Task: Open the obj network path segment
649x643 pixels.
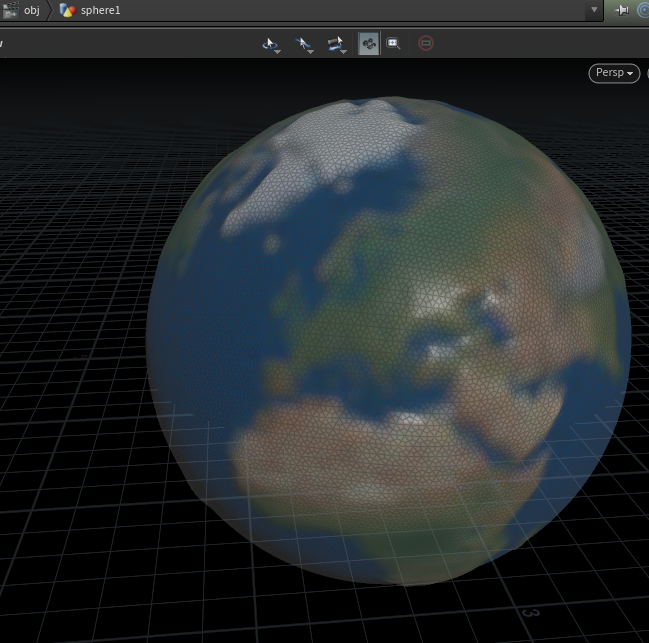Action: click(x=31, y=10)
